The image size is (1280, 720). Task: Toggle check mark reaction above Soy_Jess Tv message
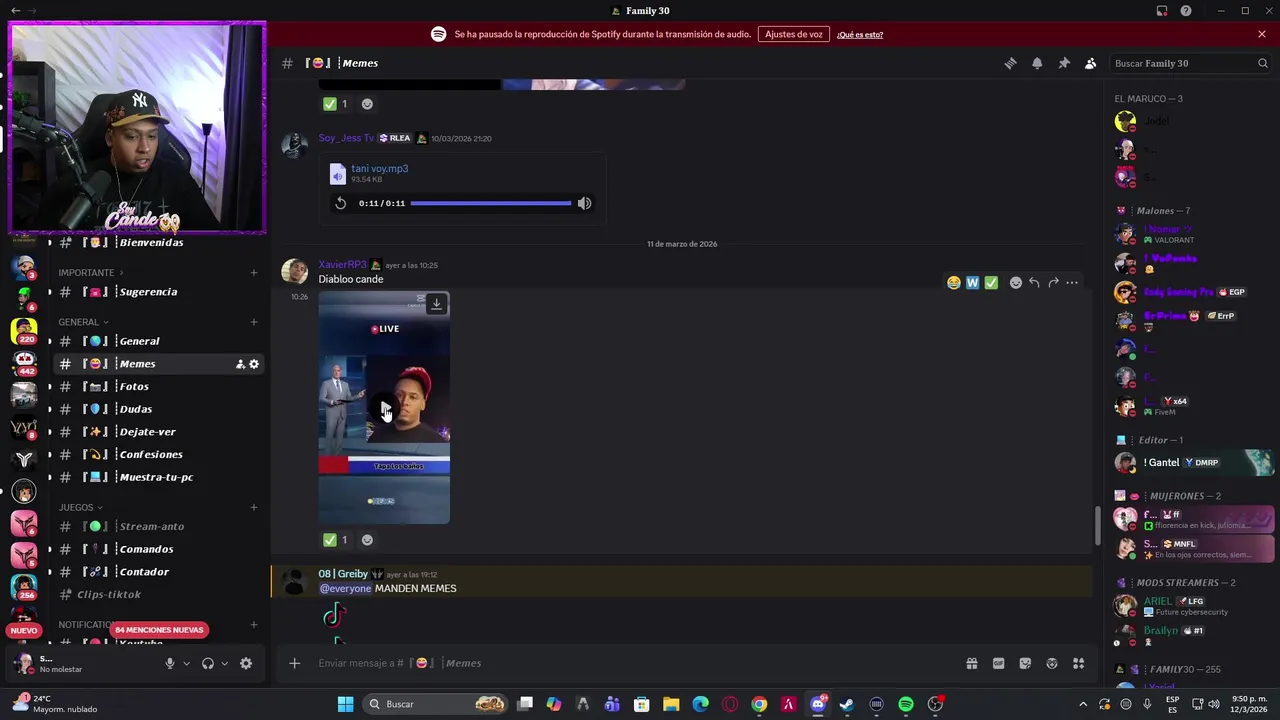point(335,104)
